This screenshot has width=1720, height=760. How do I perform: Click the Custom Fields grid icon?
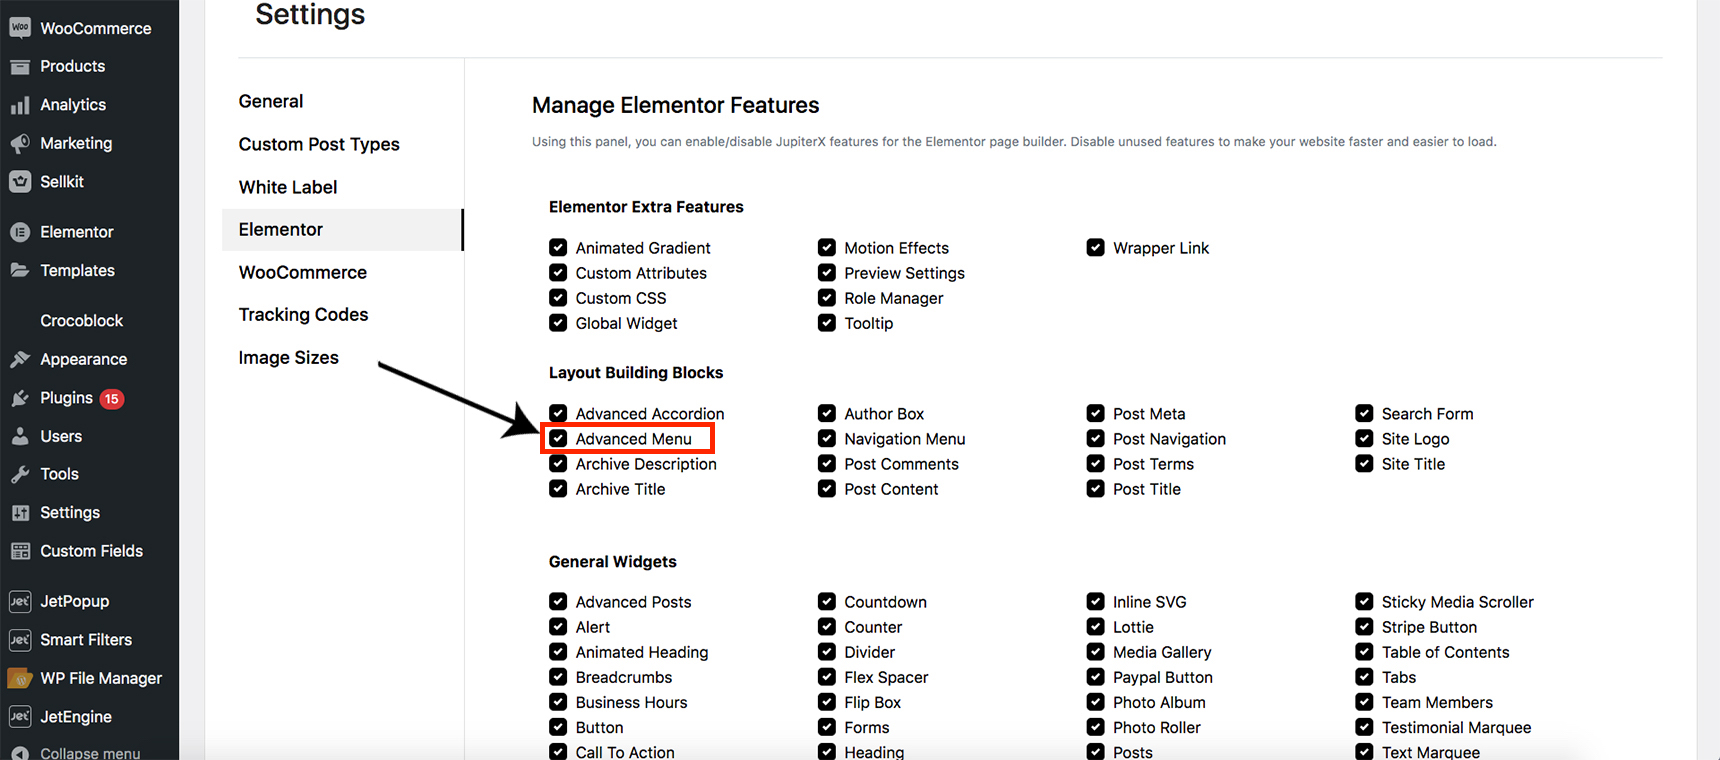(x=20, y=551)
